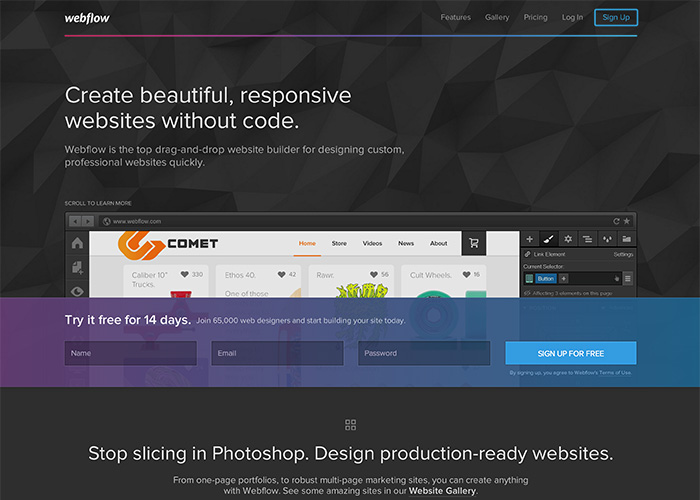This screenshot has height=500, width=700.
Task: Click the Log In link
Action: 572,17
